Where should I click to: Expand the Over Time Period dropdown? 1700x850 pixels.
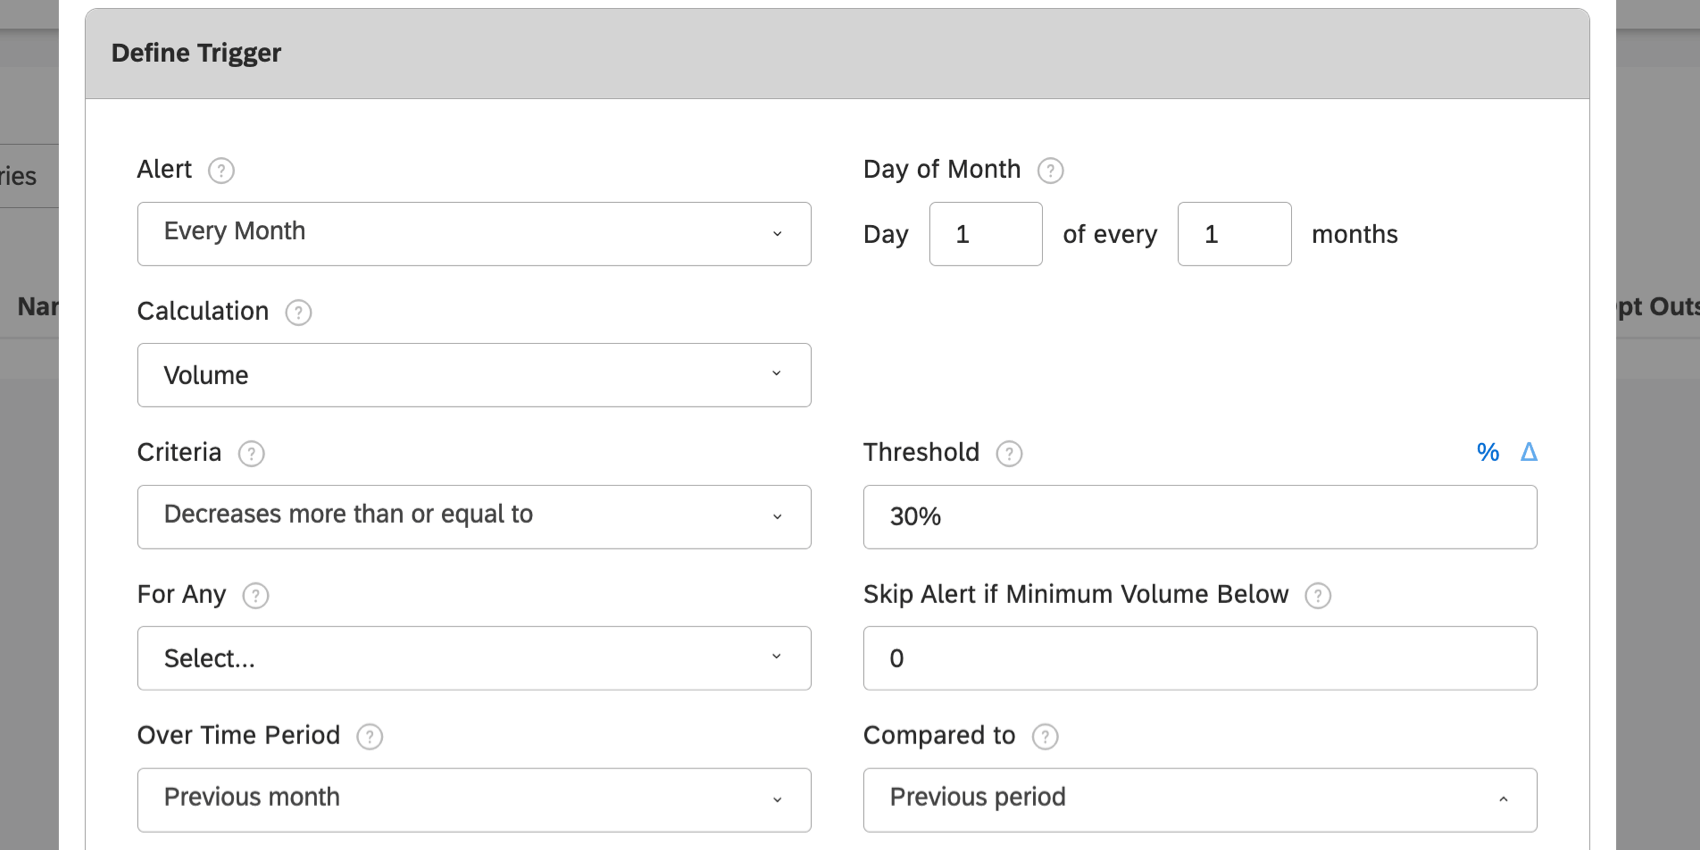[474, 800]
